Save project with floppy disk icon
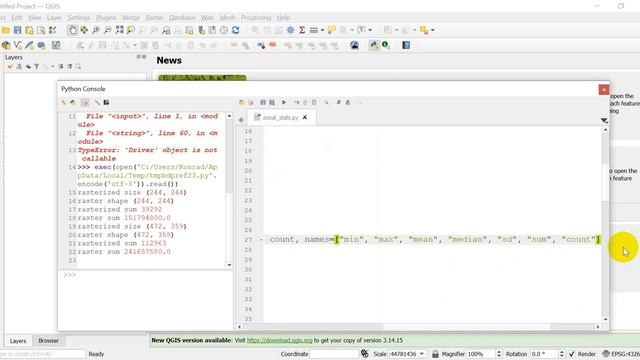The image size is (640, 360). point(18,30)
